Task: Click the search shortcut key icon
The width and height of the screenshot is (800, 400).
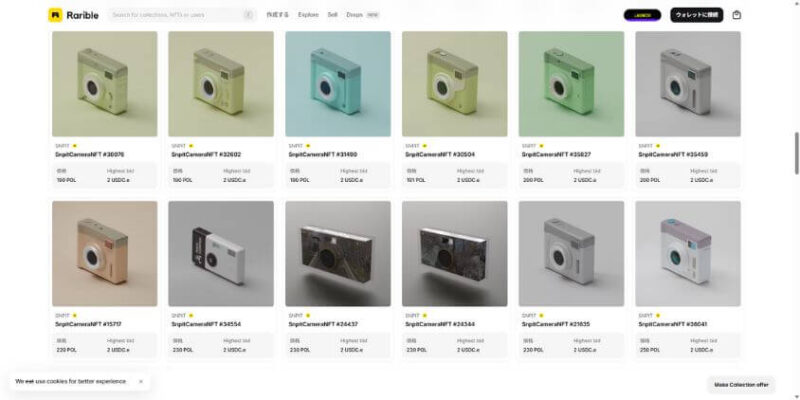Action: point(248,15)
